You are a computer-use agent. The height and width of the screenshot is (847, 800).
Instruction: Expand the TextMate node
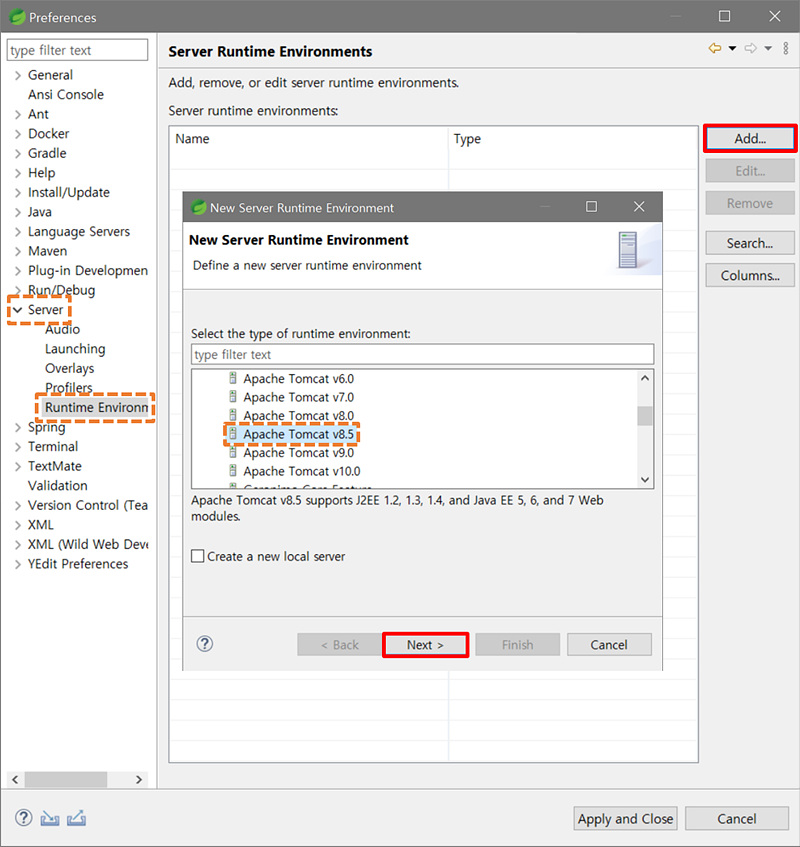[18, 466]
